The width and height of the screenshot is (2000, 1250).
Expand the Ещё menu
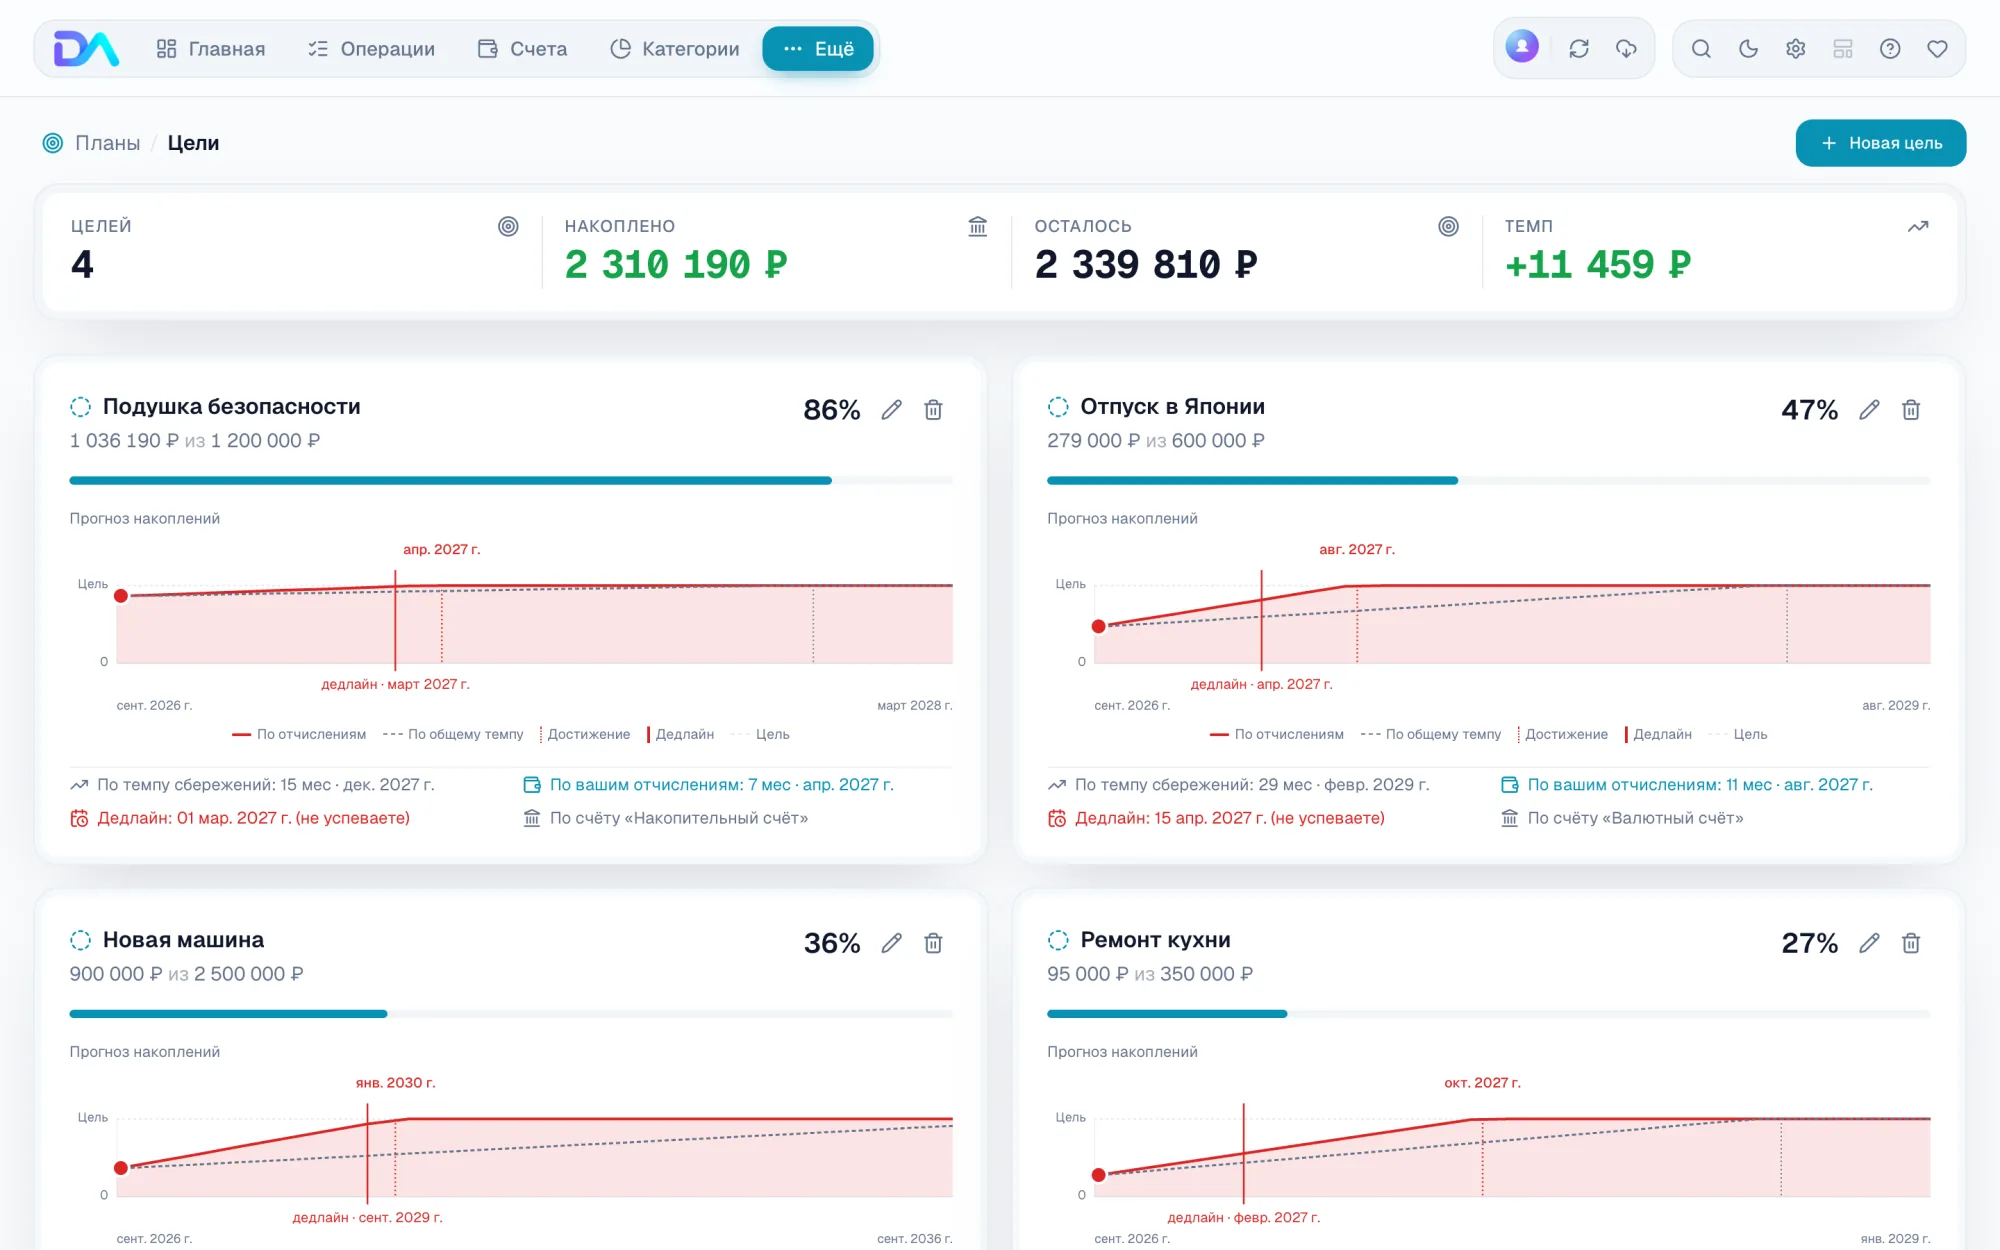(818, 49)
